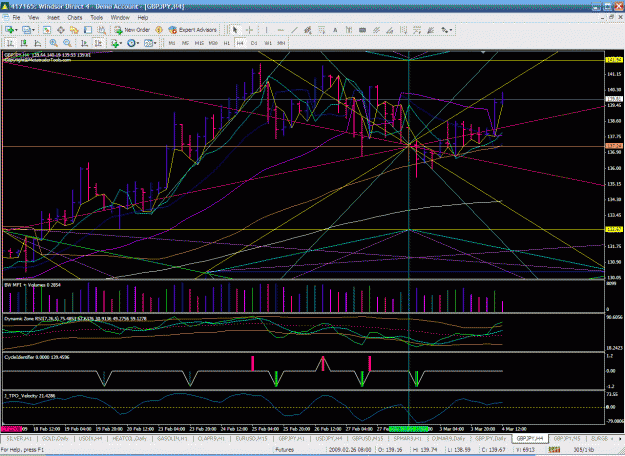Click the Futures status bar entry
This screenshot has width=625, height=456.
point(285,450)
